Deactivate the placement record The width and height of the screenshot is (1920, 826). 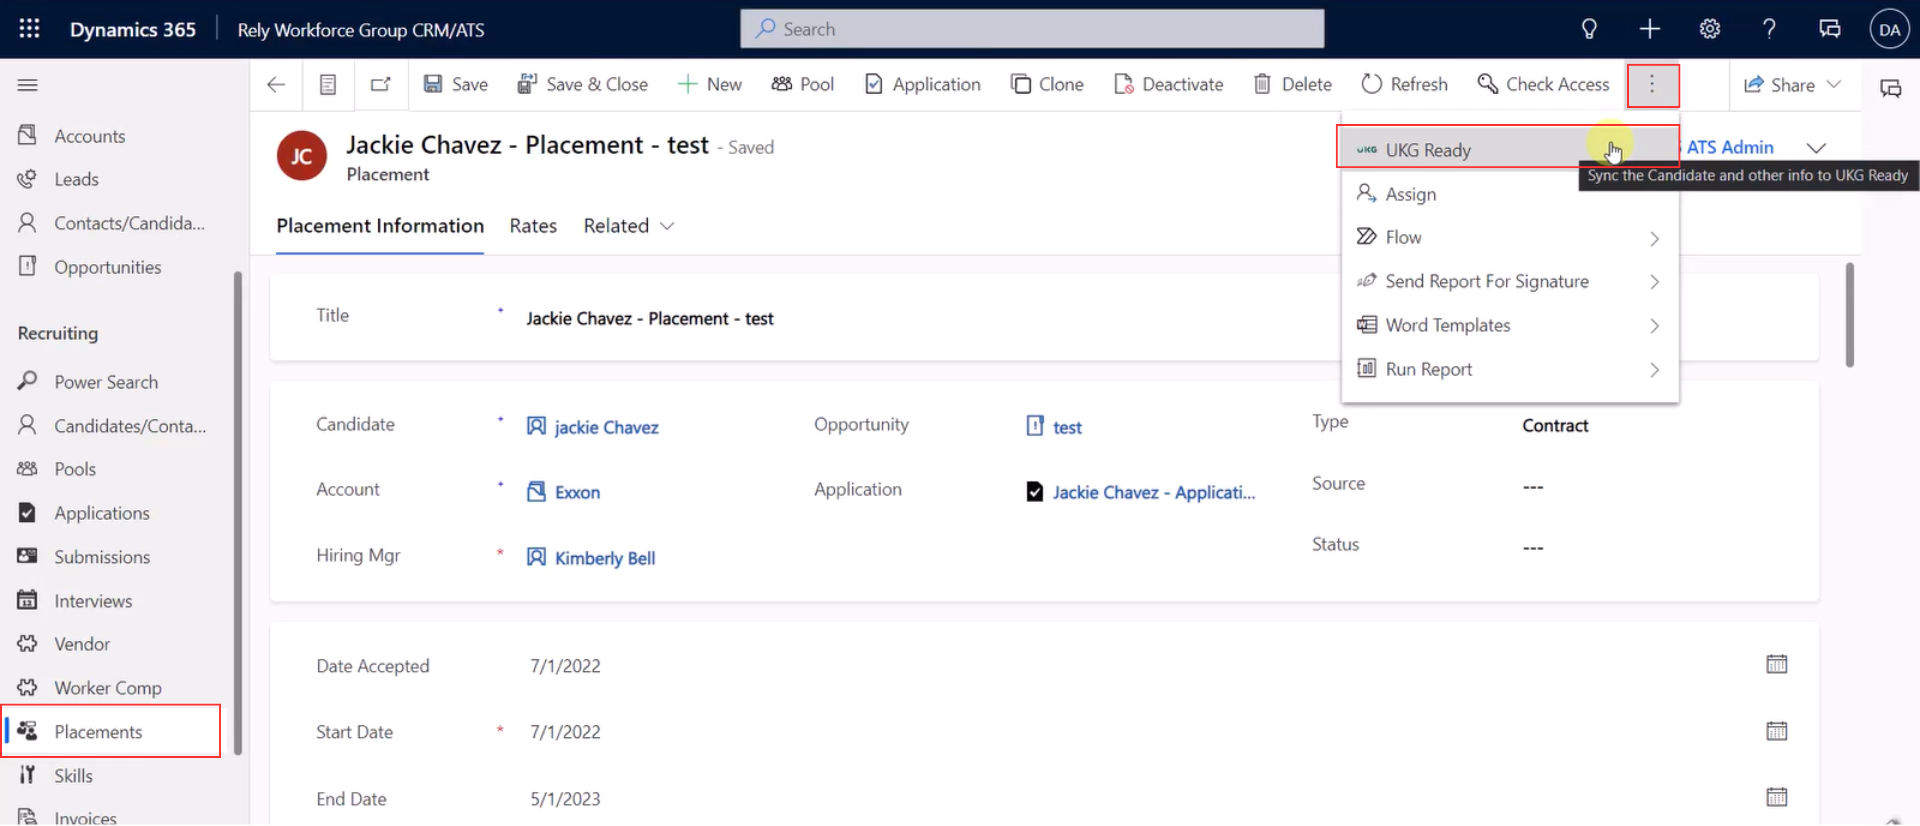click(x=1169, y=85)
